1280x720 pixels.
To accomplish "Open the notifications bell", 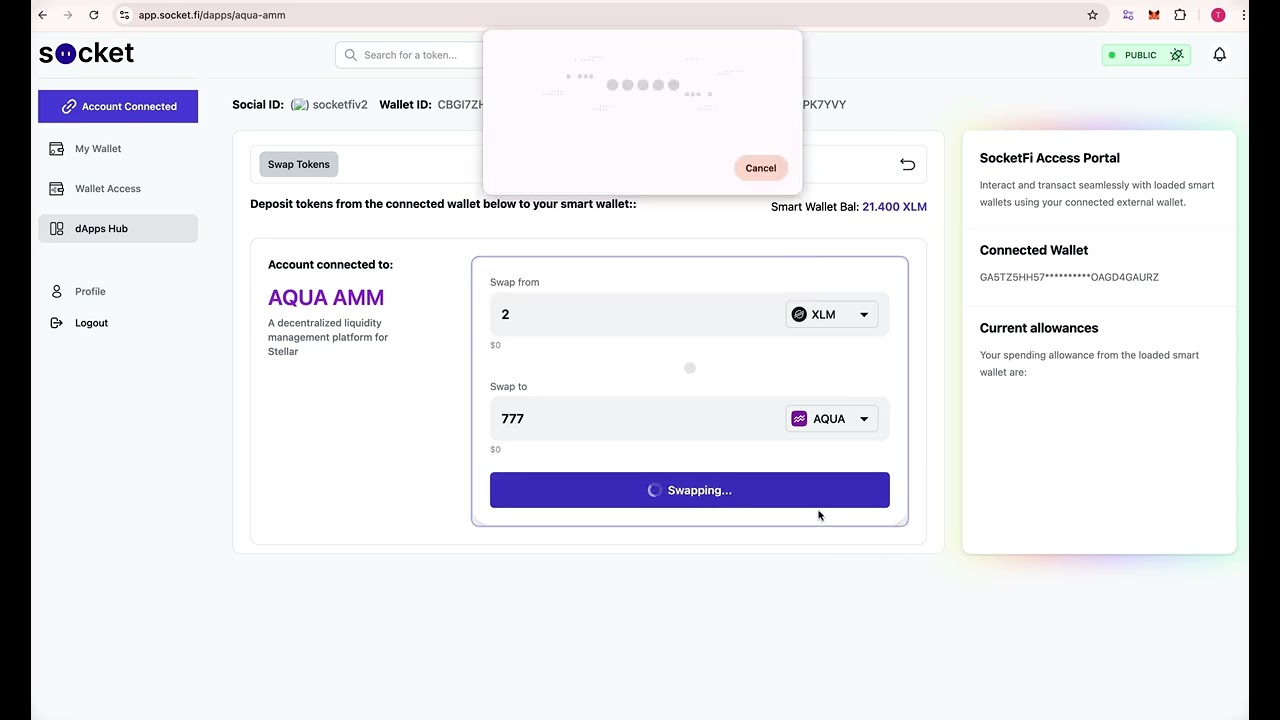I will [1219, 55].
